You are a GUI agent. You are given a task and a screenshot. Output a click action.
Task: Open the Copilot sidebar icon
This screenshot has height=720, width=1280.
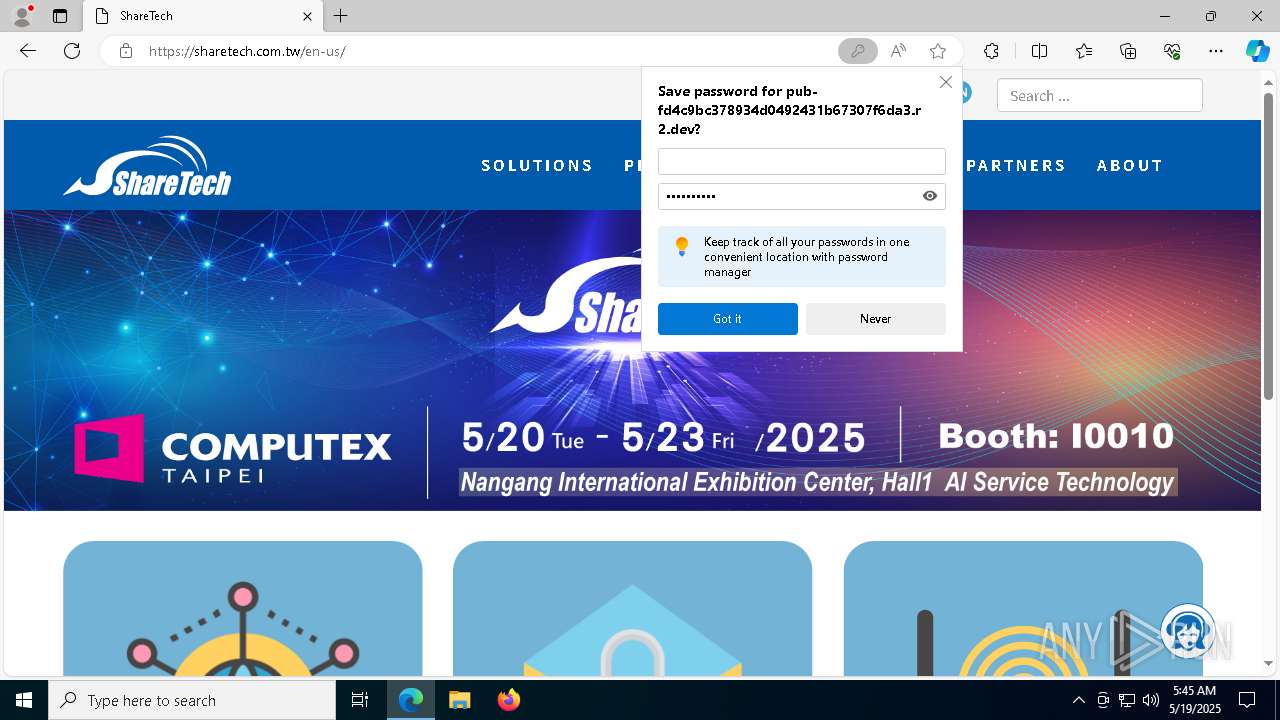click(x=1257, y=51)
